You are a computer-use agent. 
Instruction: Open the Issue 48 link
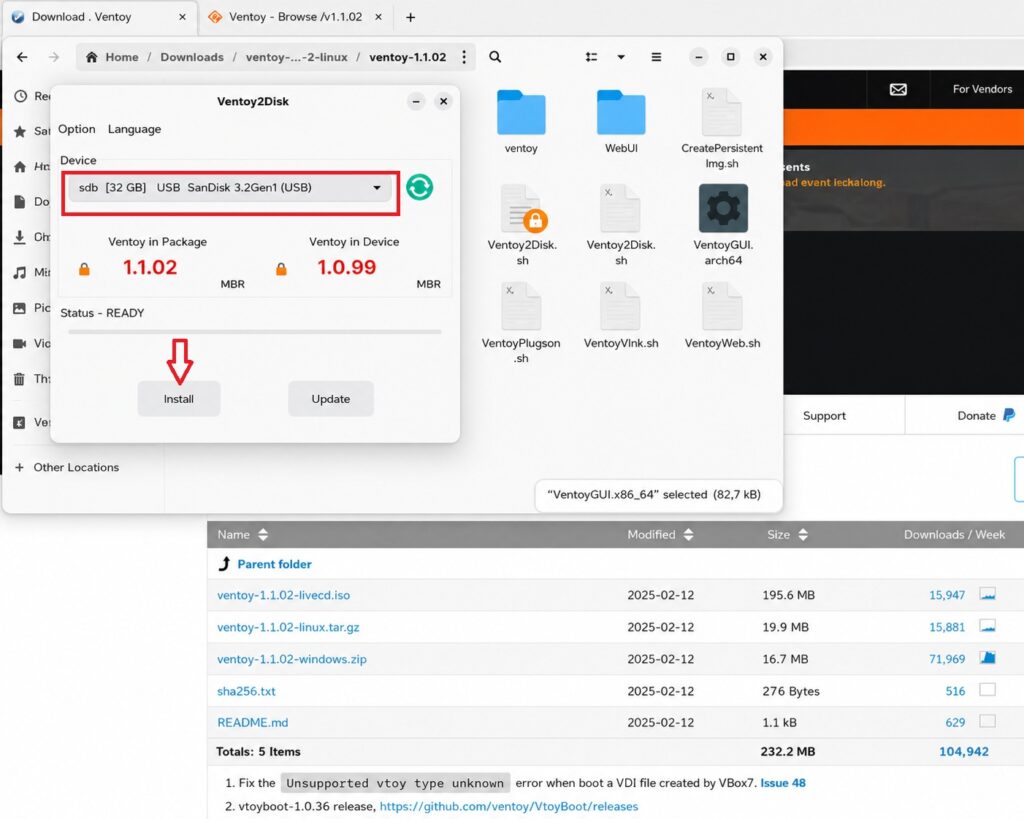pyautogui.click(x=782, y=783)
